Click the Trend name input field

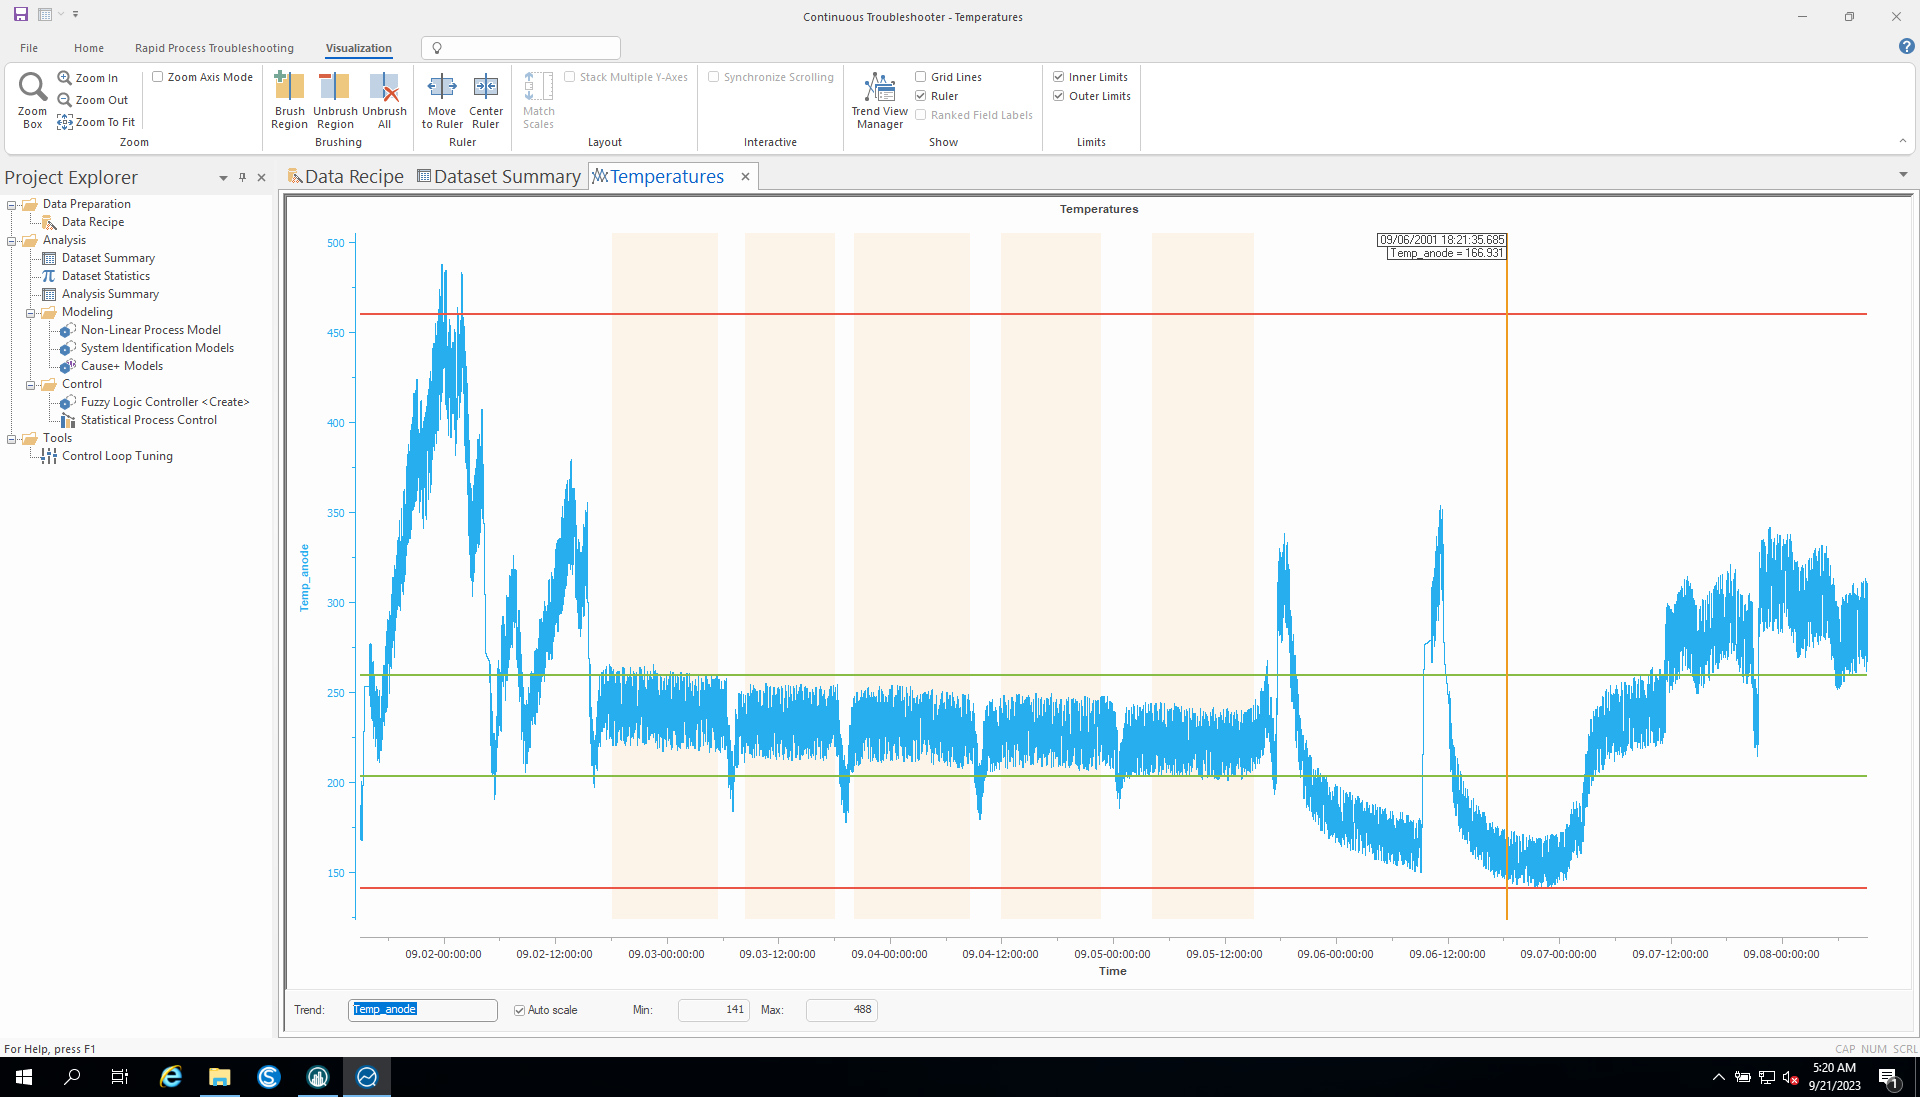point(422,1010)
